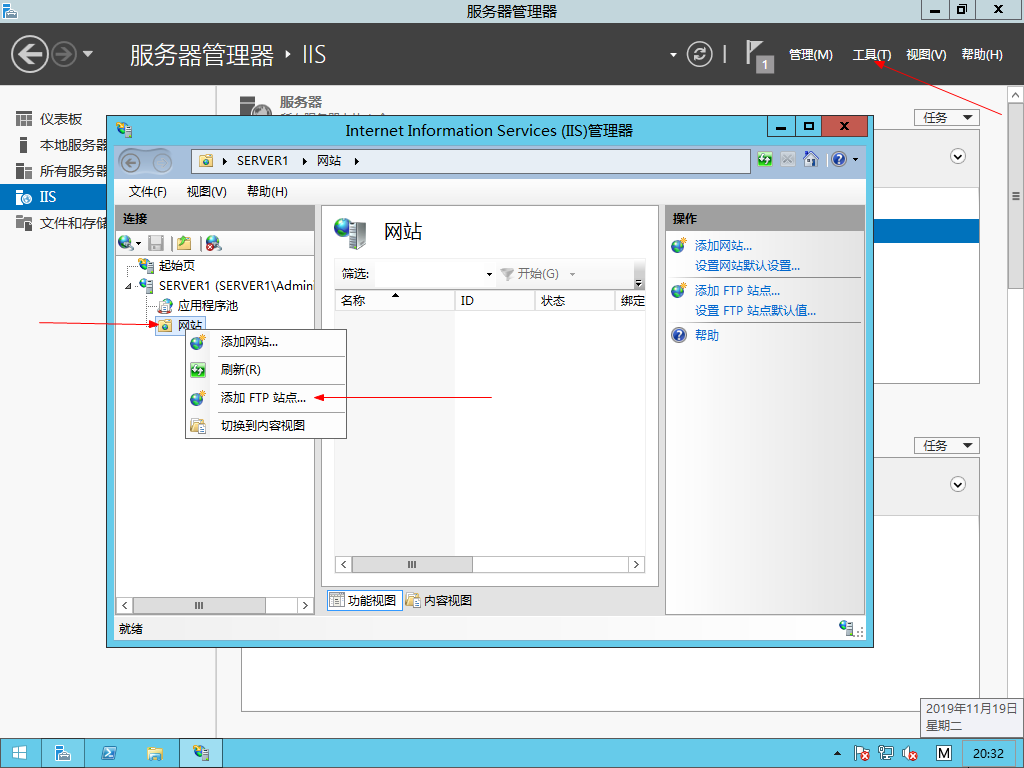Click create connection globe icon in Connections pane
The width and height of the screenshot is (1024, 768).
pyautogui.click(x=125, y=243)
